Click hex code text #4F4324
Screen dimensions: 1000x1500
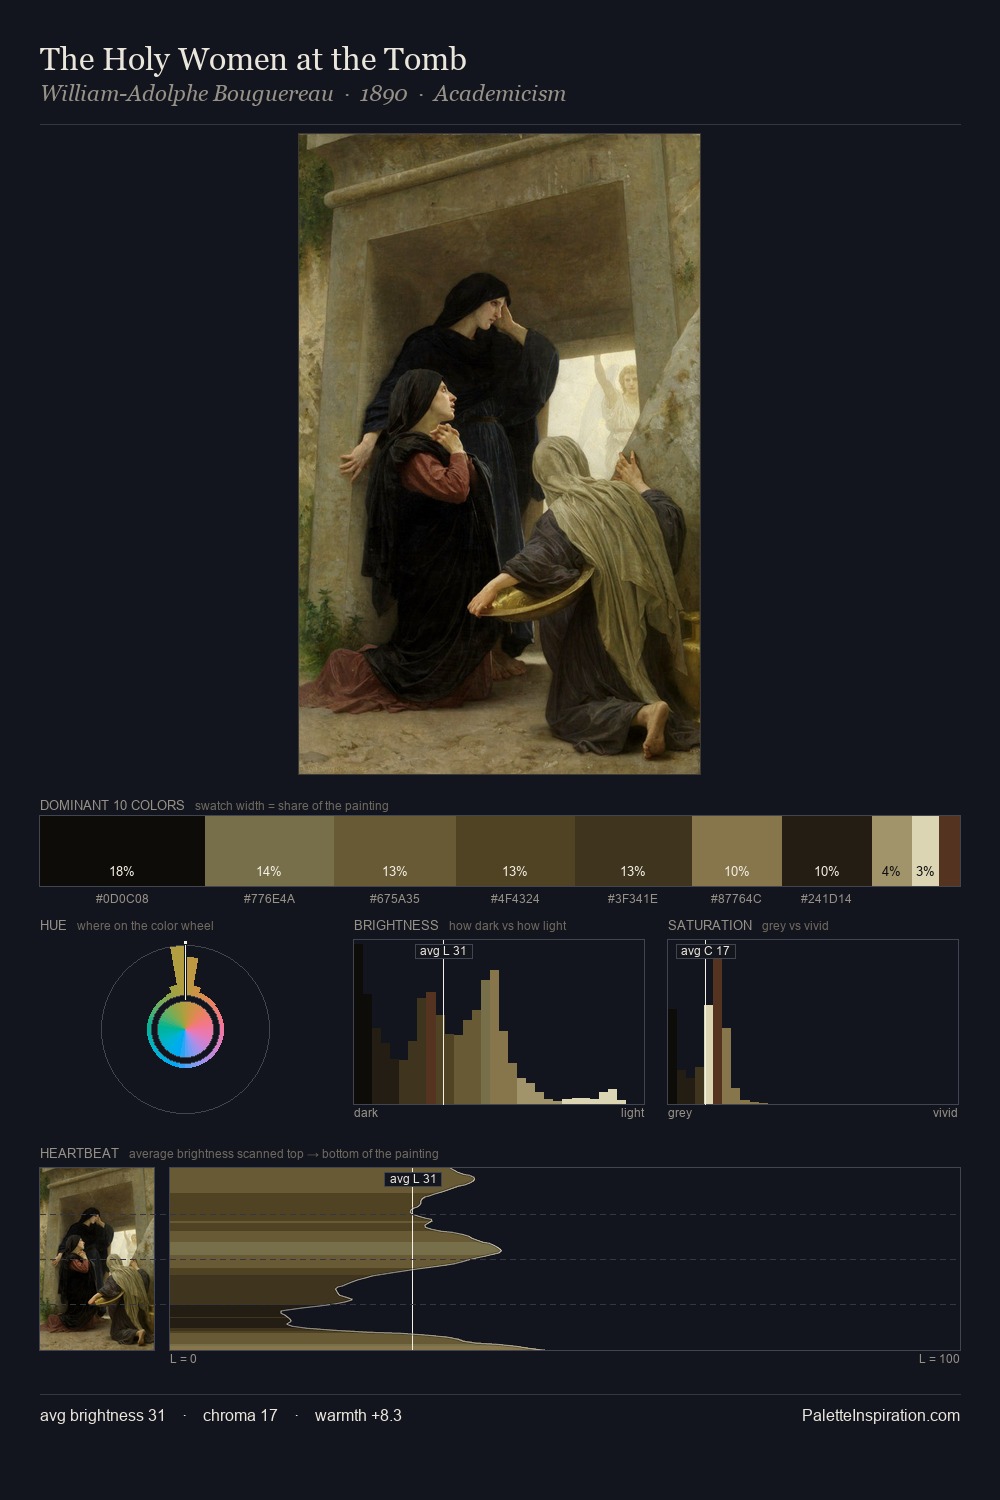[x=515, y=899]
